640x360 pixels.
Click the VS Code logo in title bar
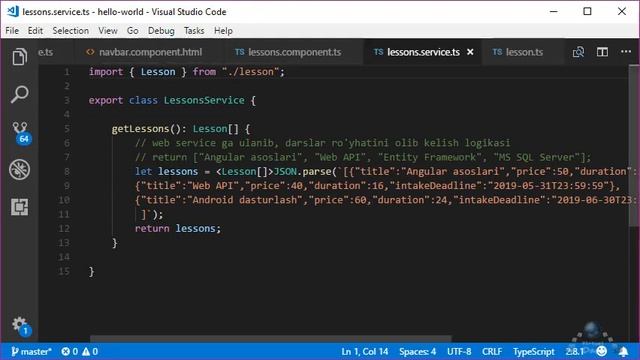pos(13,11)
